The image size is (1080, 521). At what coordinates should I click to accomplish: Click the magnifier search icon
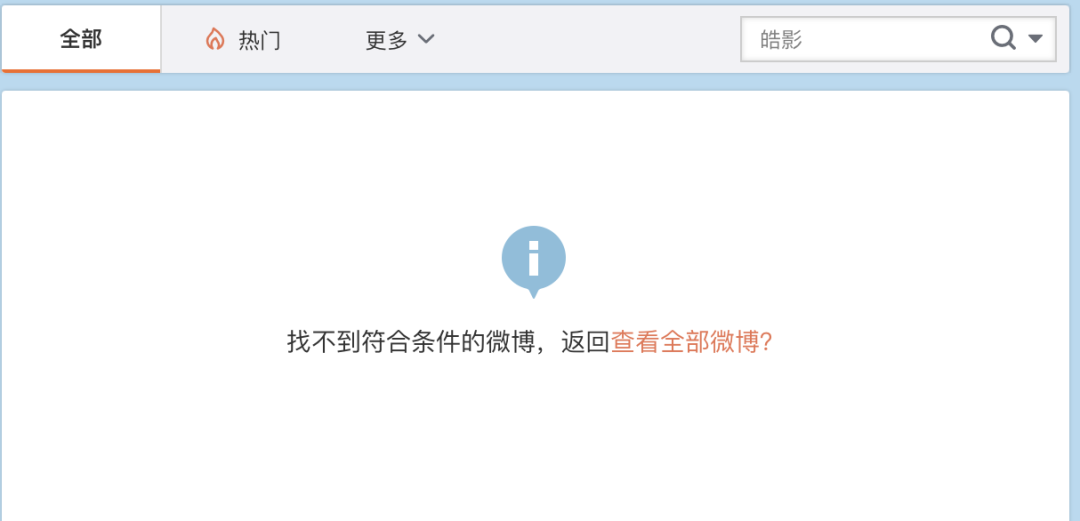(x=1004, y=38)
